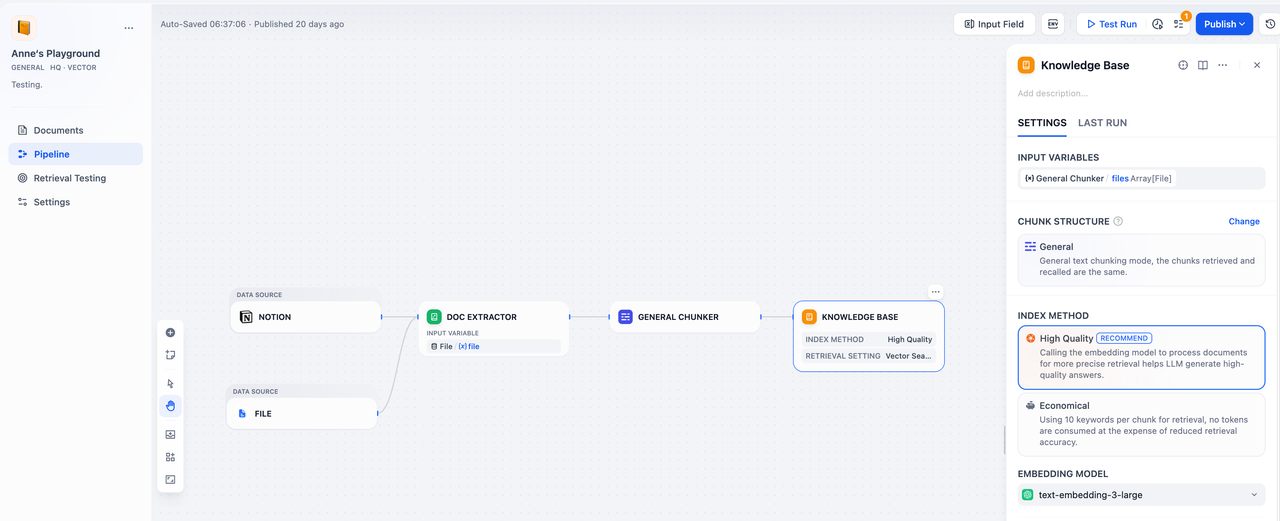The width and height of the screenshot is (1280, 521).
Task: Switch to the Last Run tab
Action: (x=1102, y=123)
